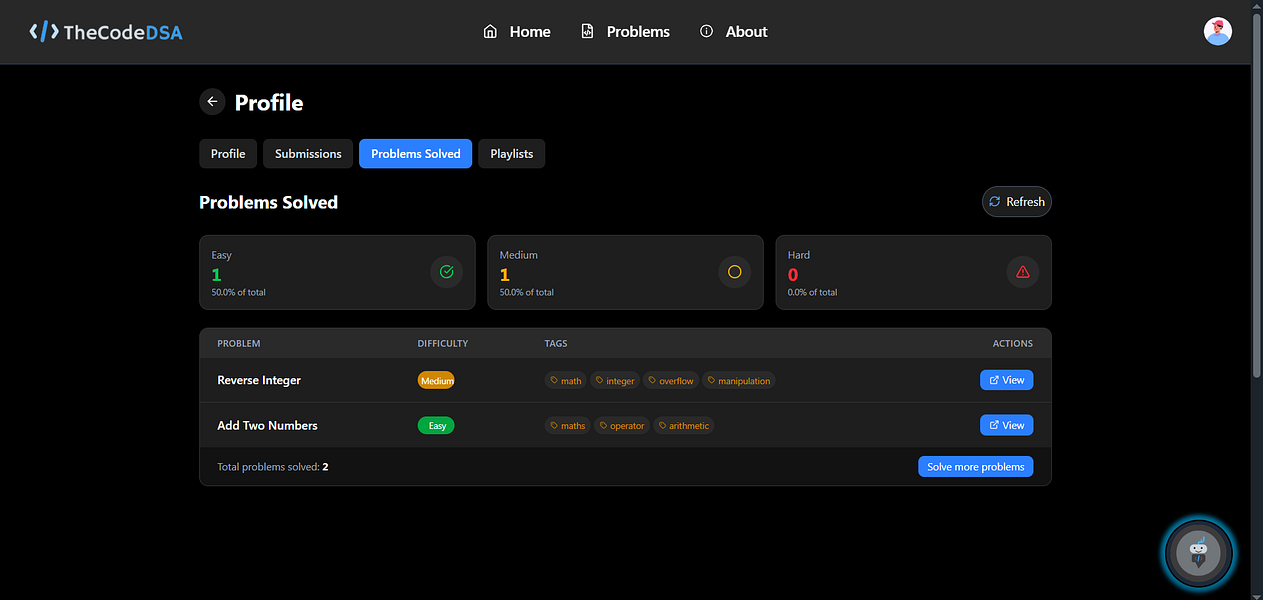1263x600 pixels.
Task: Click the Hard warning triangle icon
Action: [1022, 272]
